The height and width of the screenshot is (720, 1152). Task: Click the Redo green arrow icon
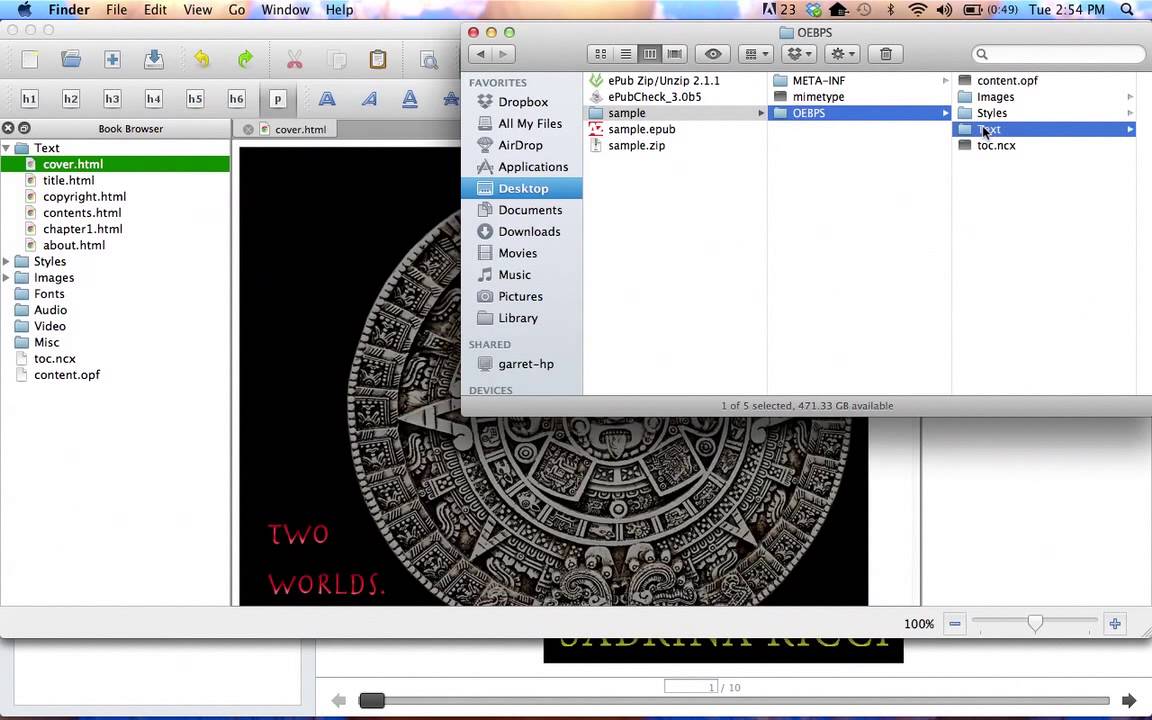[x=245, y=60]
